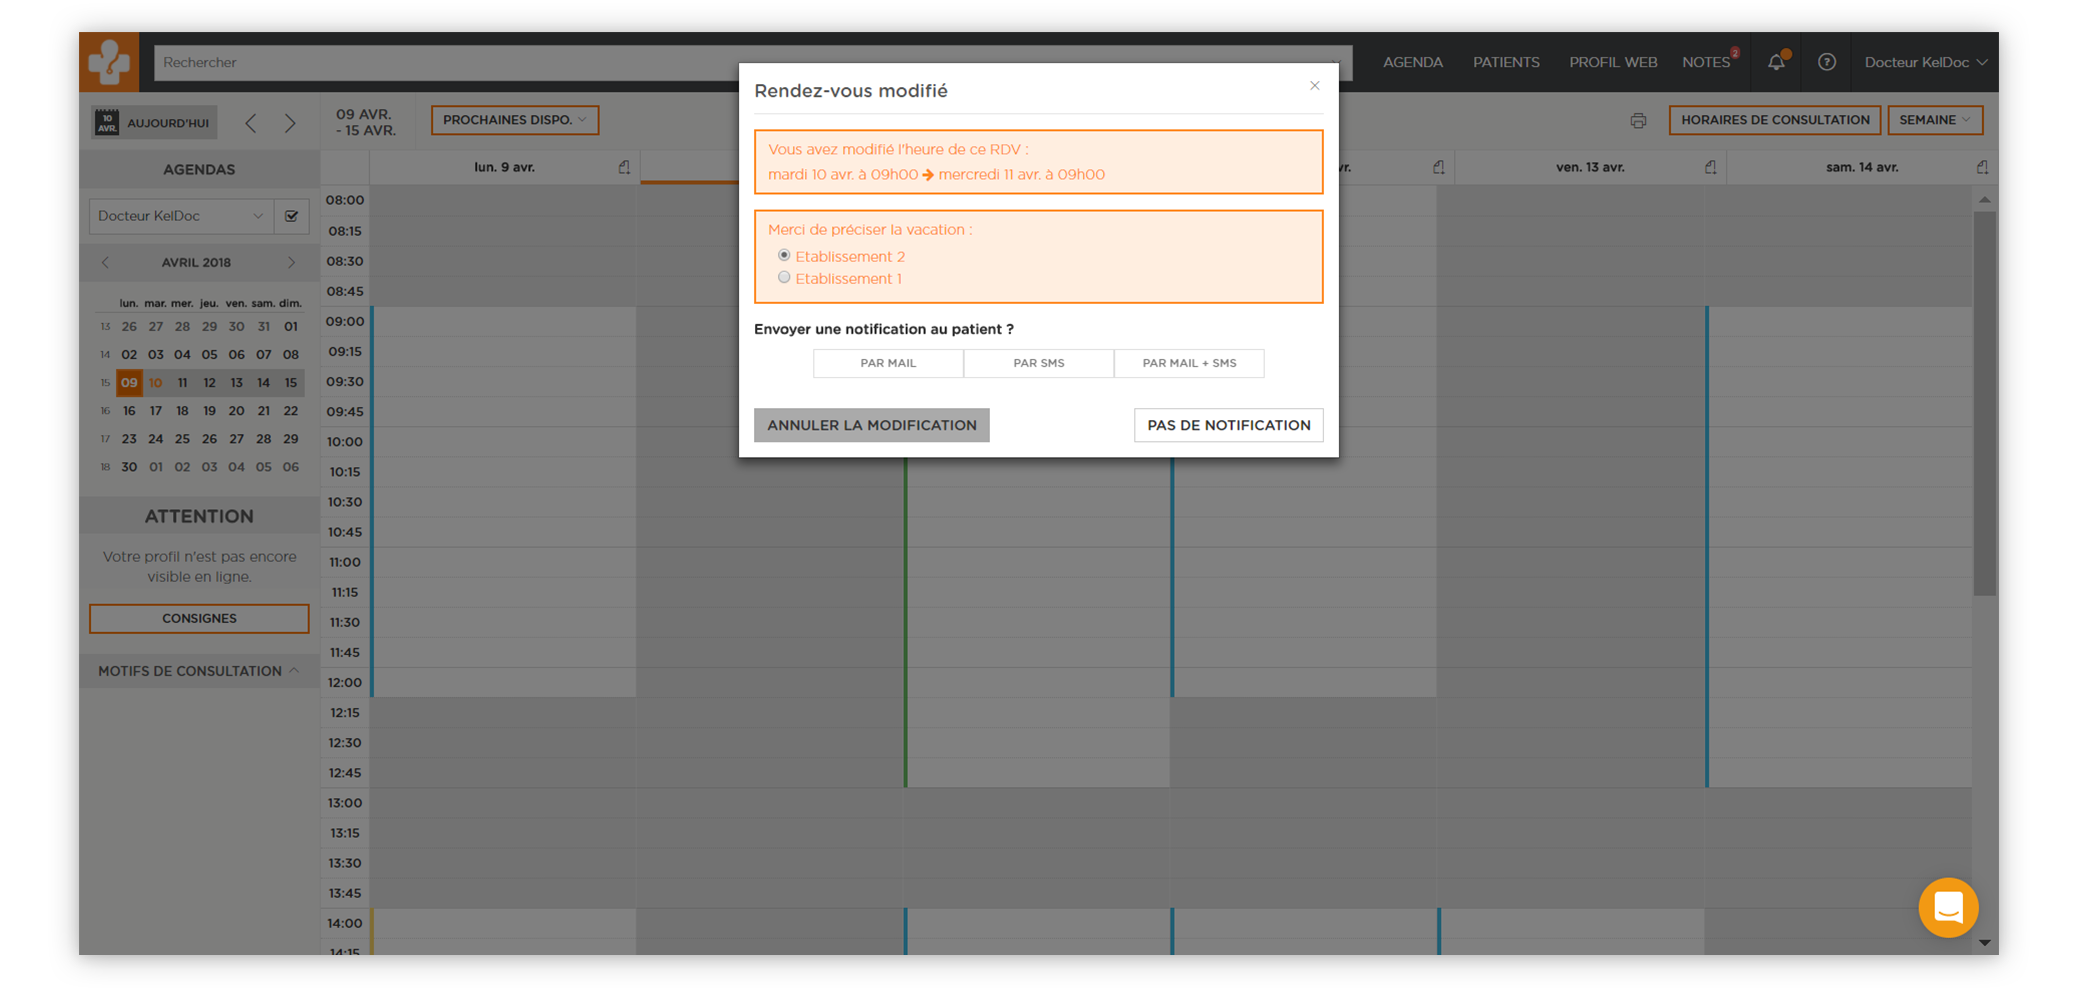
Task: Open the Patients menu
Action: click(1505, 62)
